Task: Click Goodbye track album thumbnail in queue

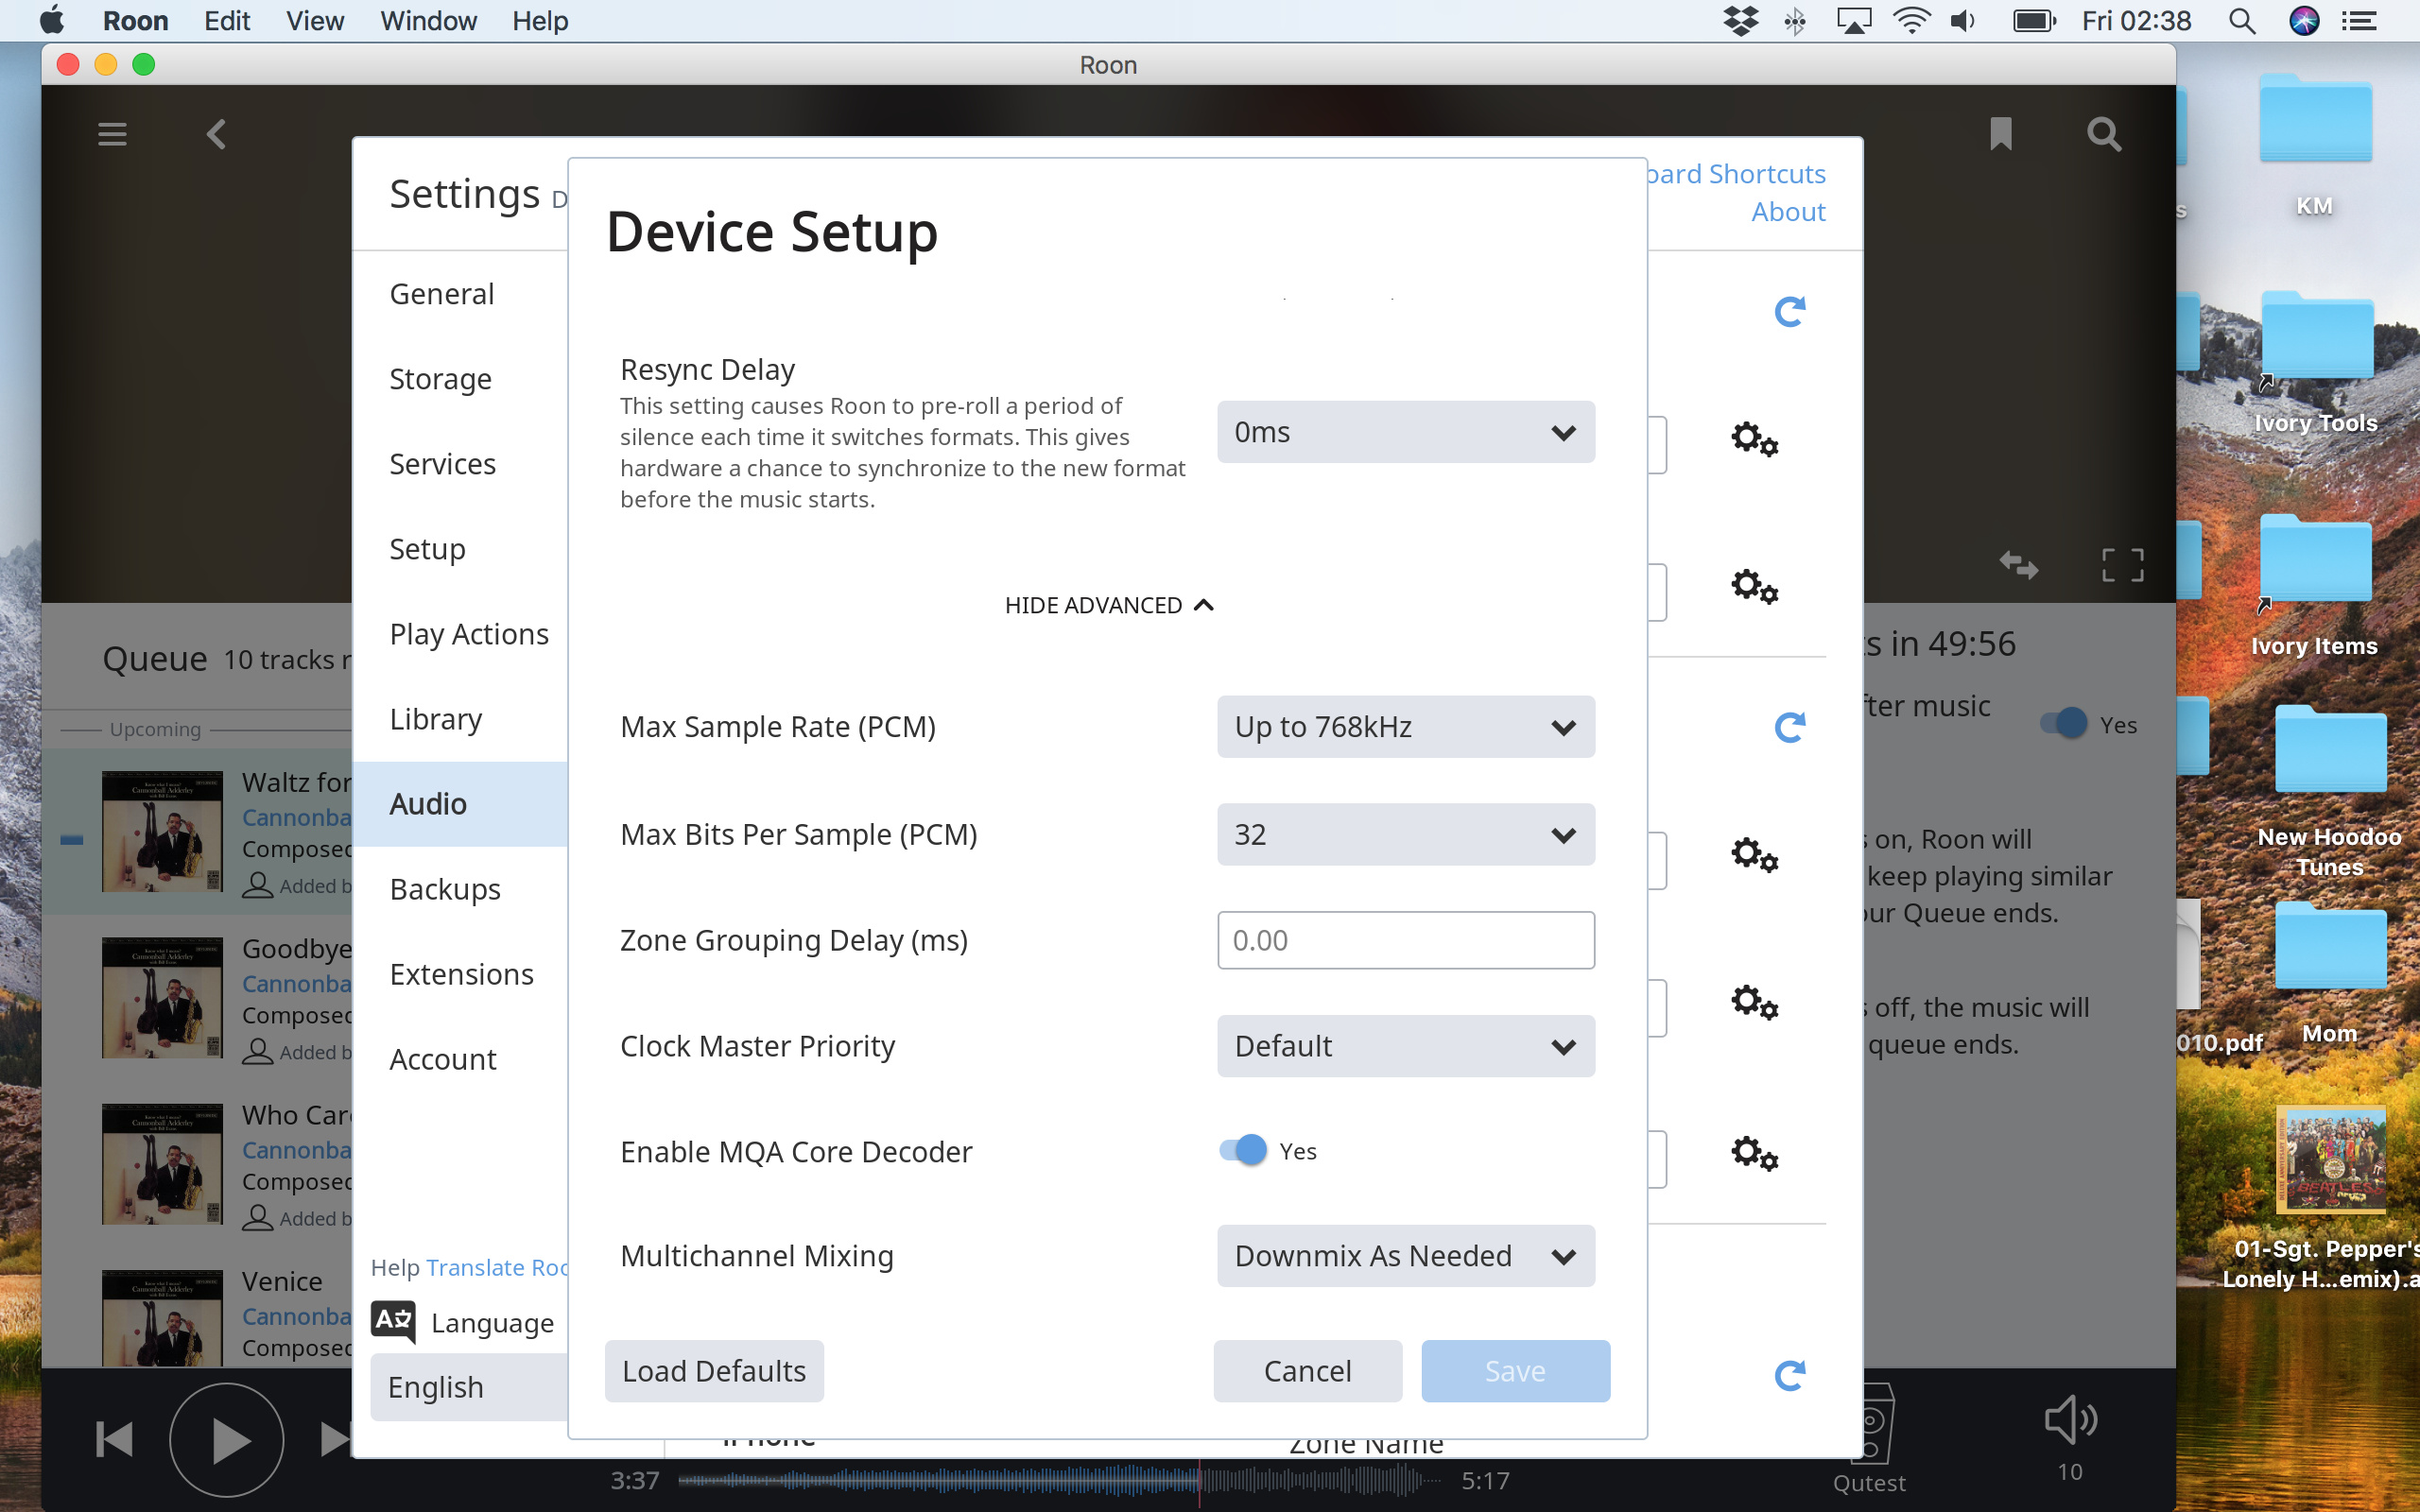Action: click(162, 998)
